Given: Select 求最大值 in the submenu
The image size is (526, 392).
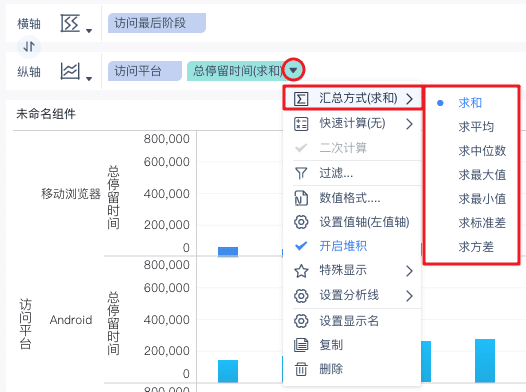Looking at the screenshot, I should click(482, 175).
